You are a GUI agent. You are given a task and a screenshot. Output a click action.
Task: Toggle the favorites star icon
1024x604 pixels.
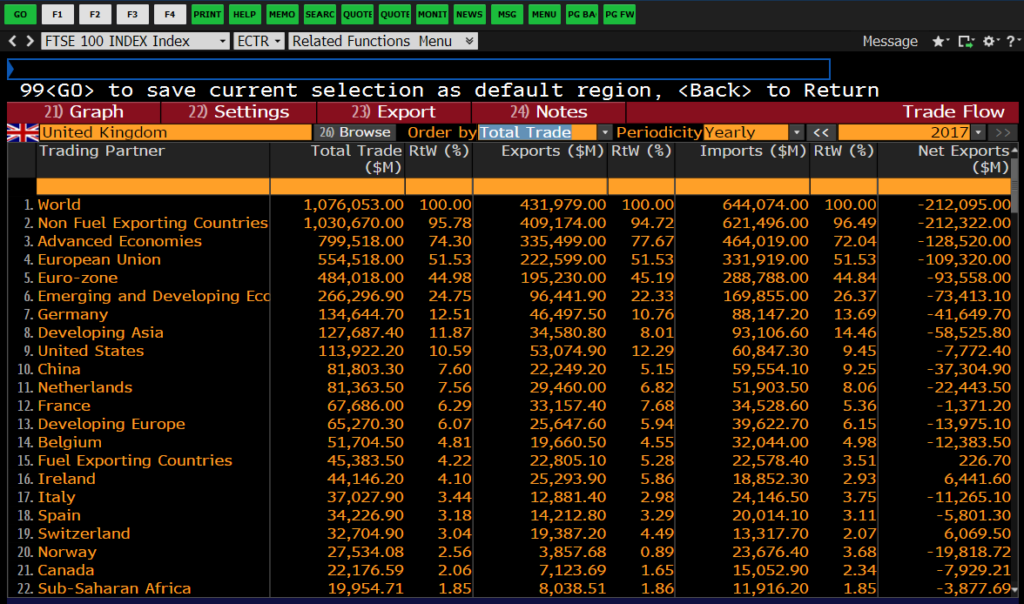937,42
